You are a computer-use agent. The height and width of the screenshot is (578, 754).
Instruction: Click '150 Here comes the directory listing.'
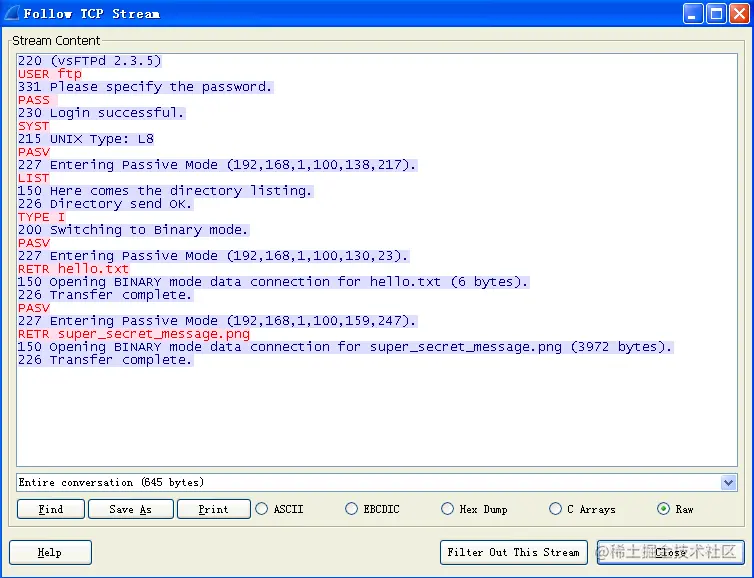[165, 190]
